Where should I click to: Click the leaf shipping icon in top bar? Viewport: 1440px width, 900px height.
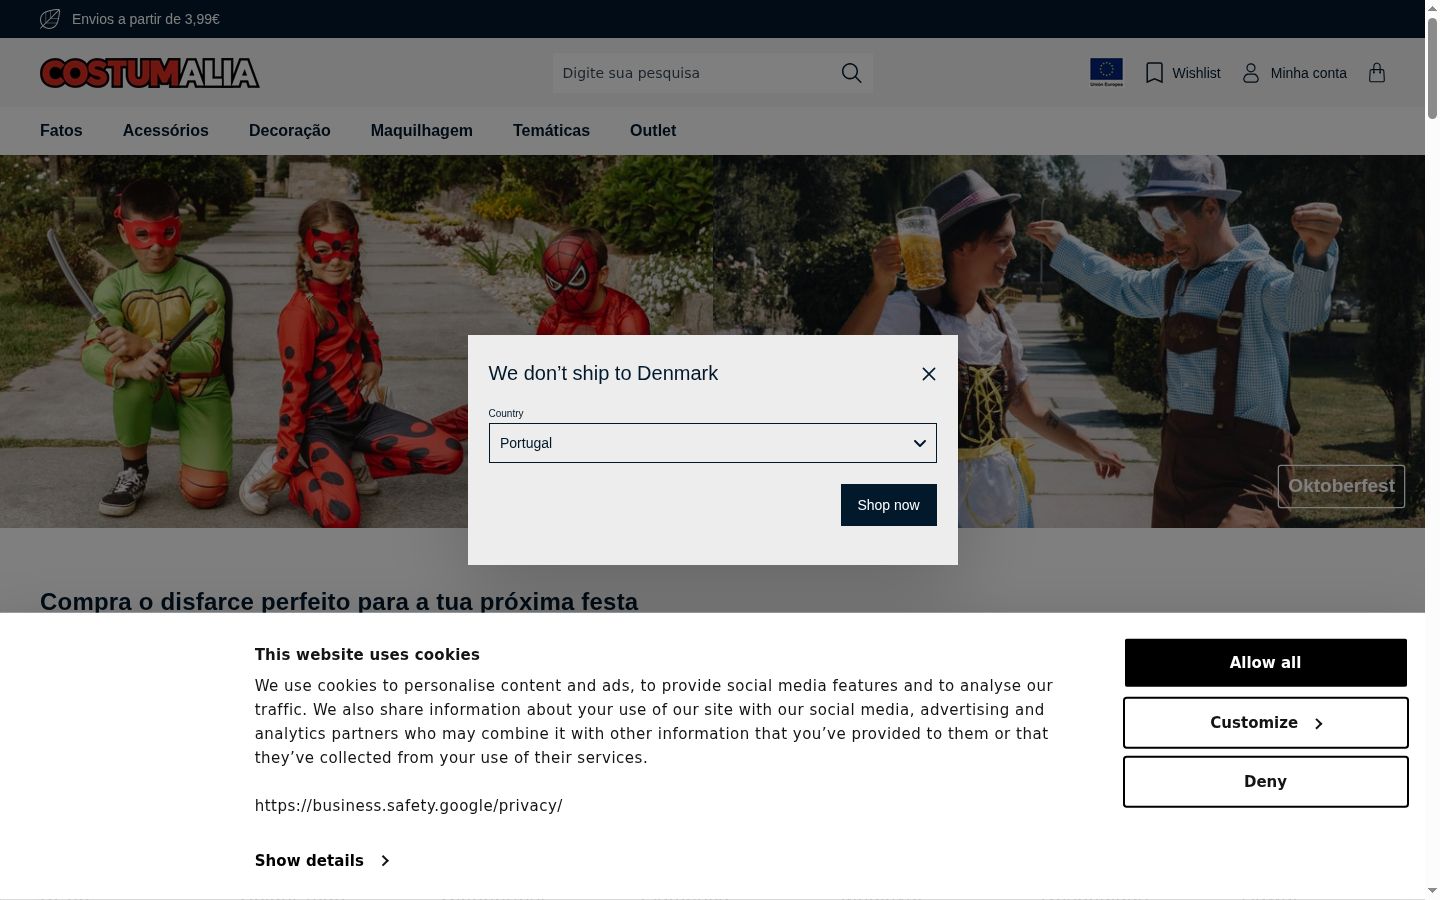(x=50, y=19)
